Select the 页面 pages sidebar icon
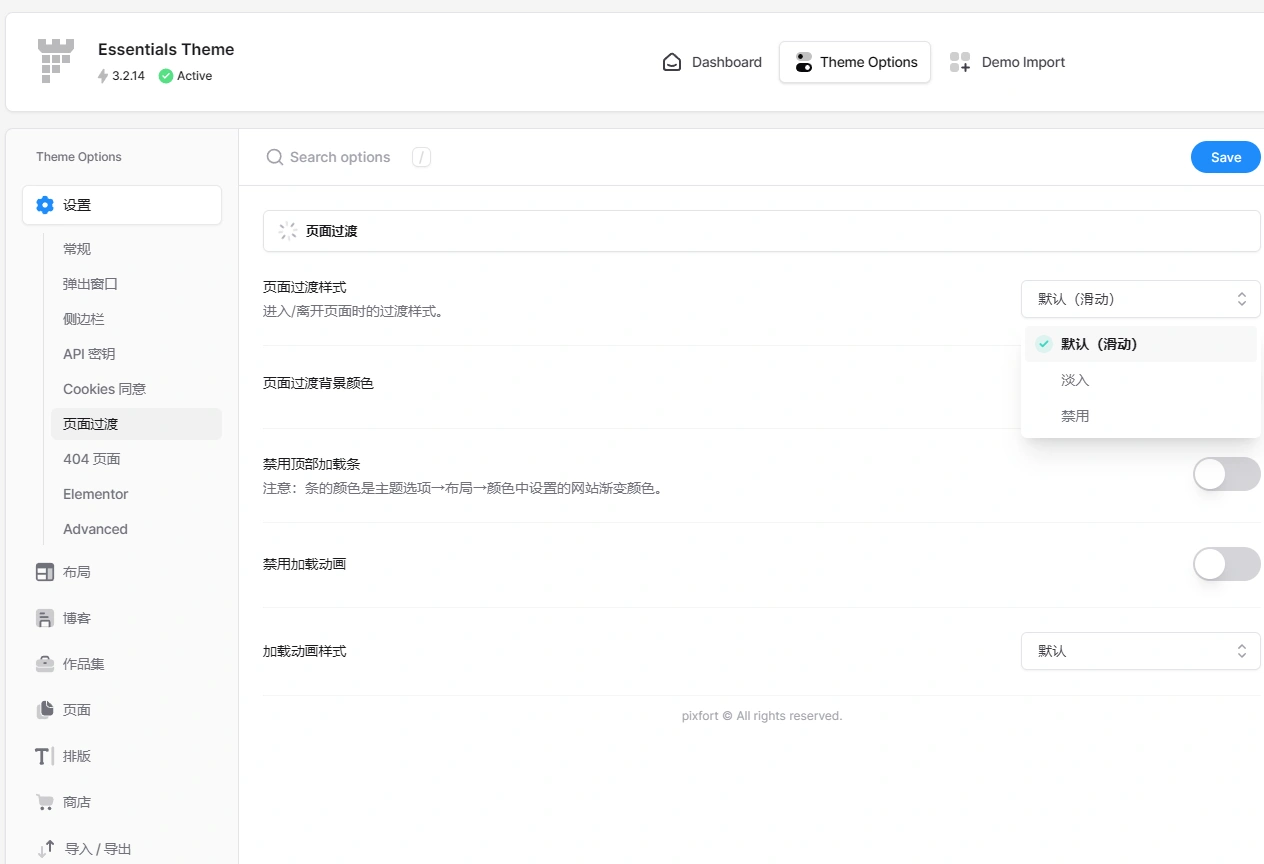The image size is (1264, 864). [x=45, y=709]
